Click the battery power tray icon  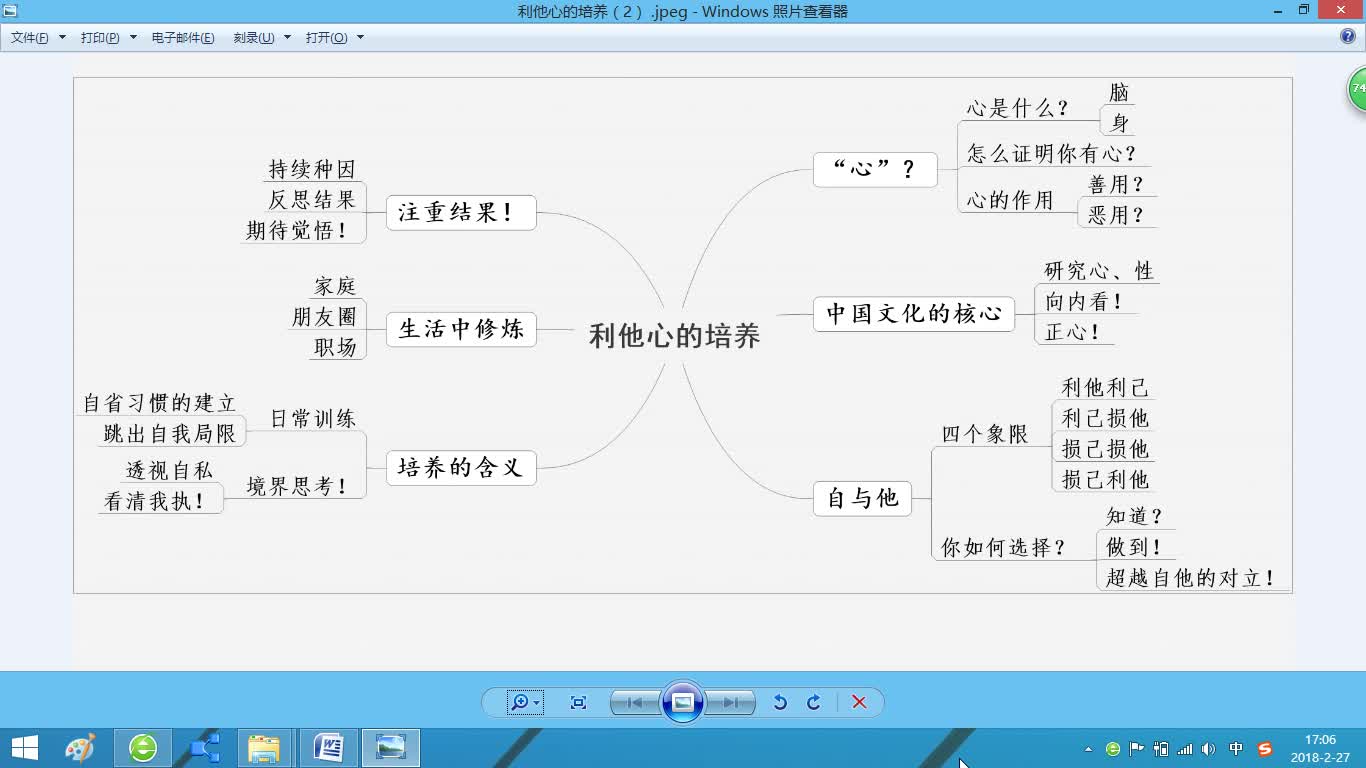point(1161,749)
